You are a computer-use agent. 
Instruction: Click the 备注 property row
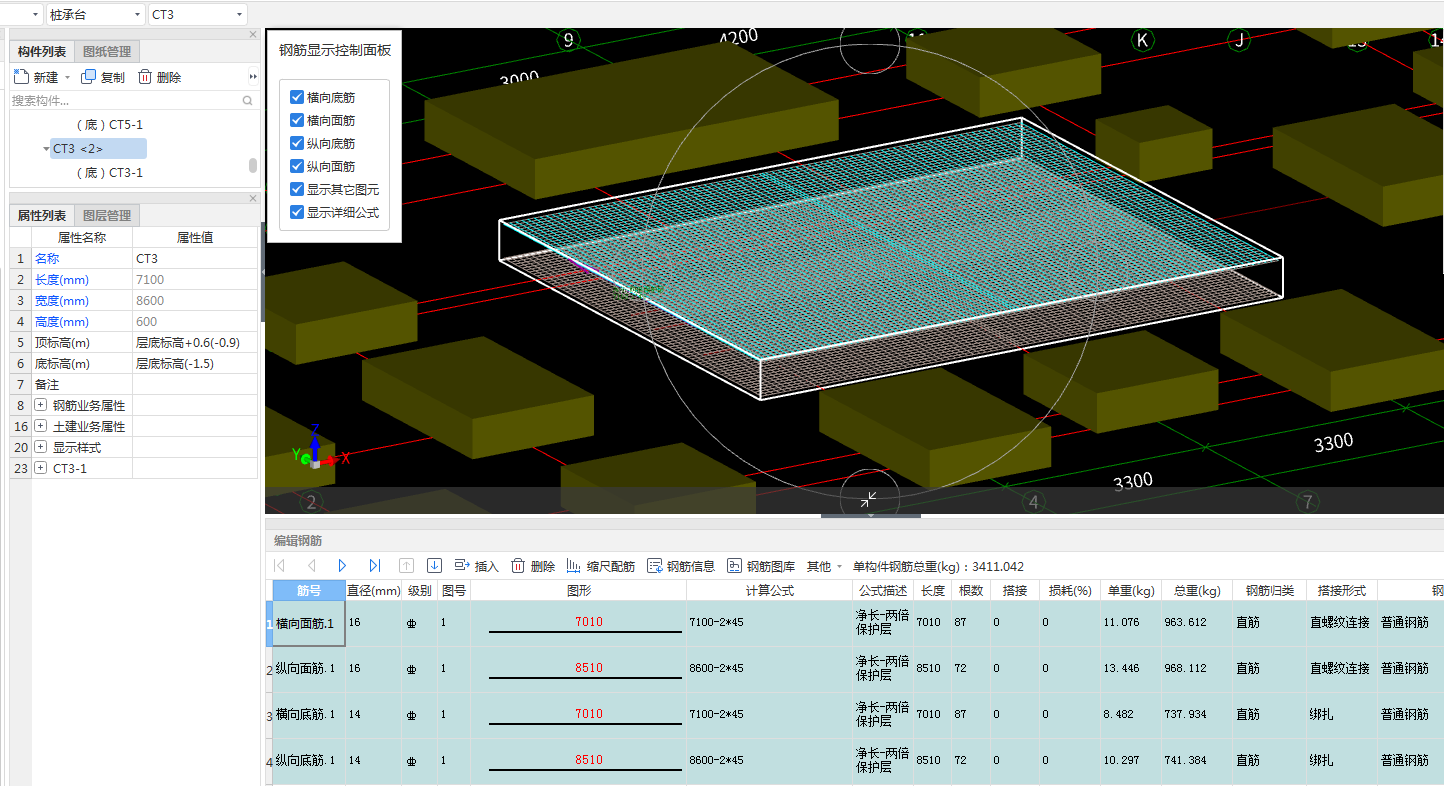click(x=133, y=384)
